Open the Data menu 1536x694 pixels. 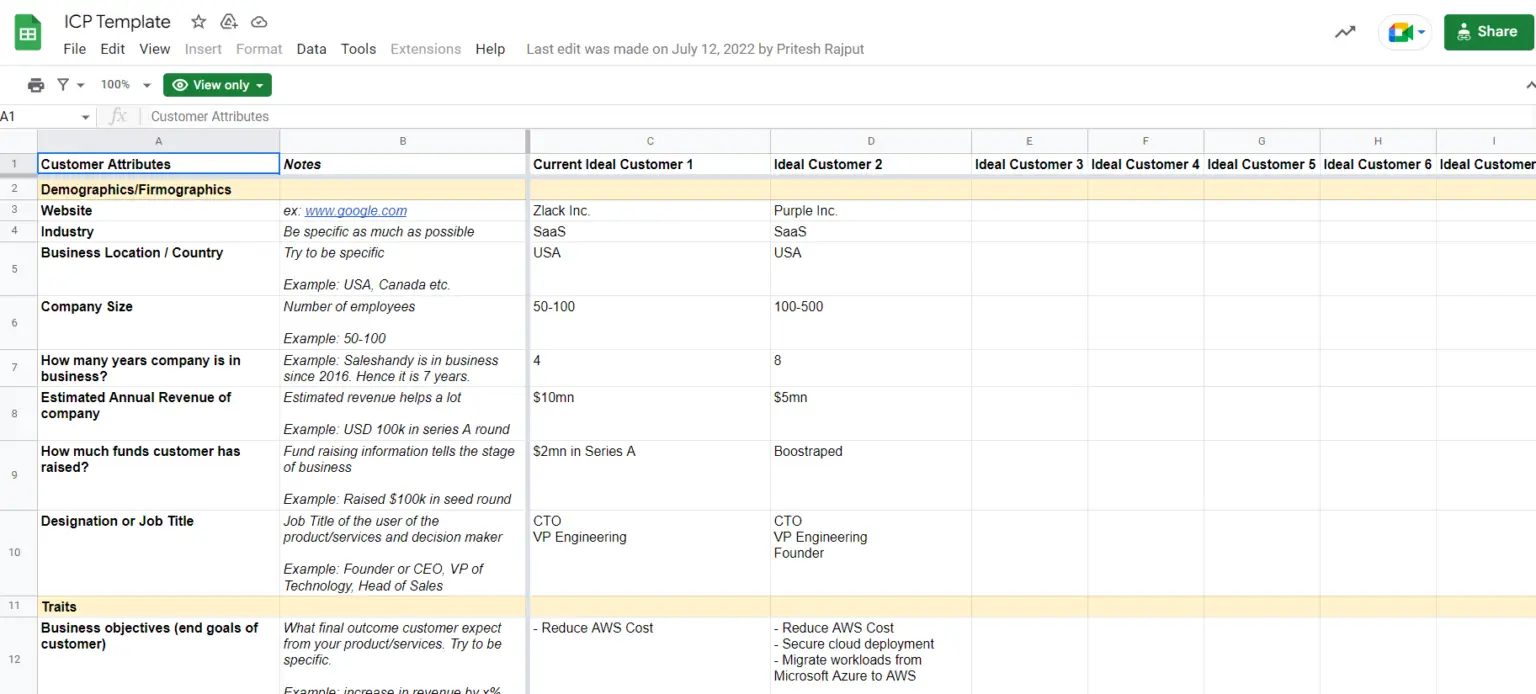pos(311,49)
